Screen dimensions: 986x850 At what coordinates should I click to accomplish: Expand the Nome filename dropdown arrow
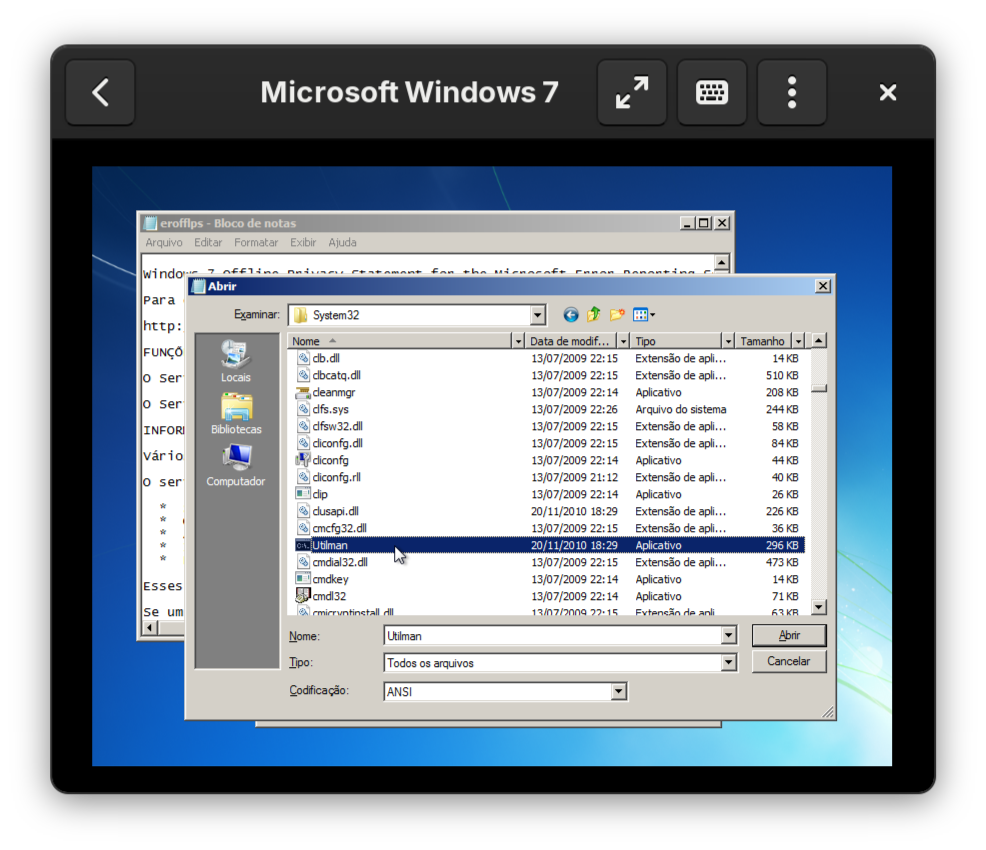729,636
